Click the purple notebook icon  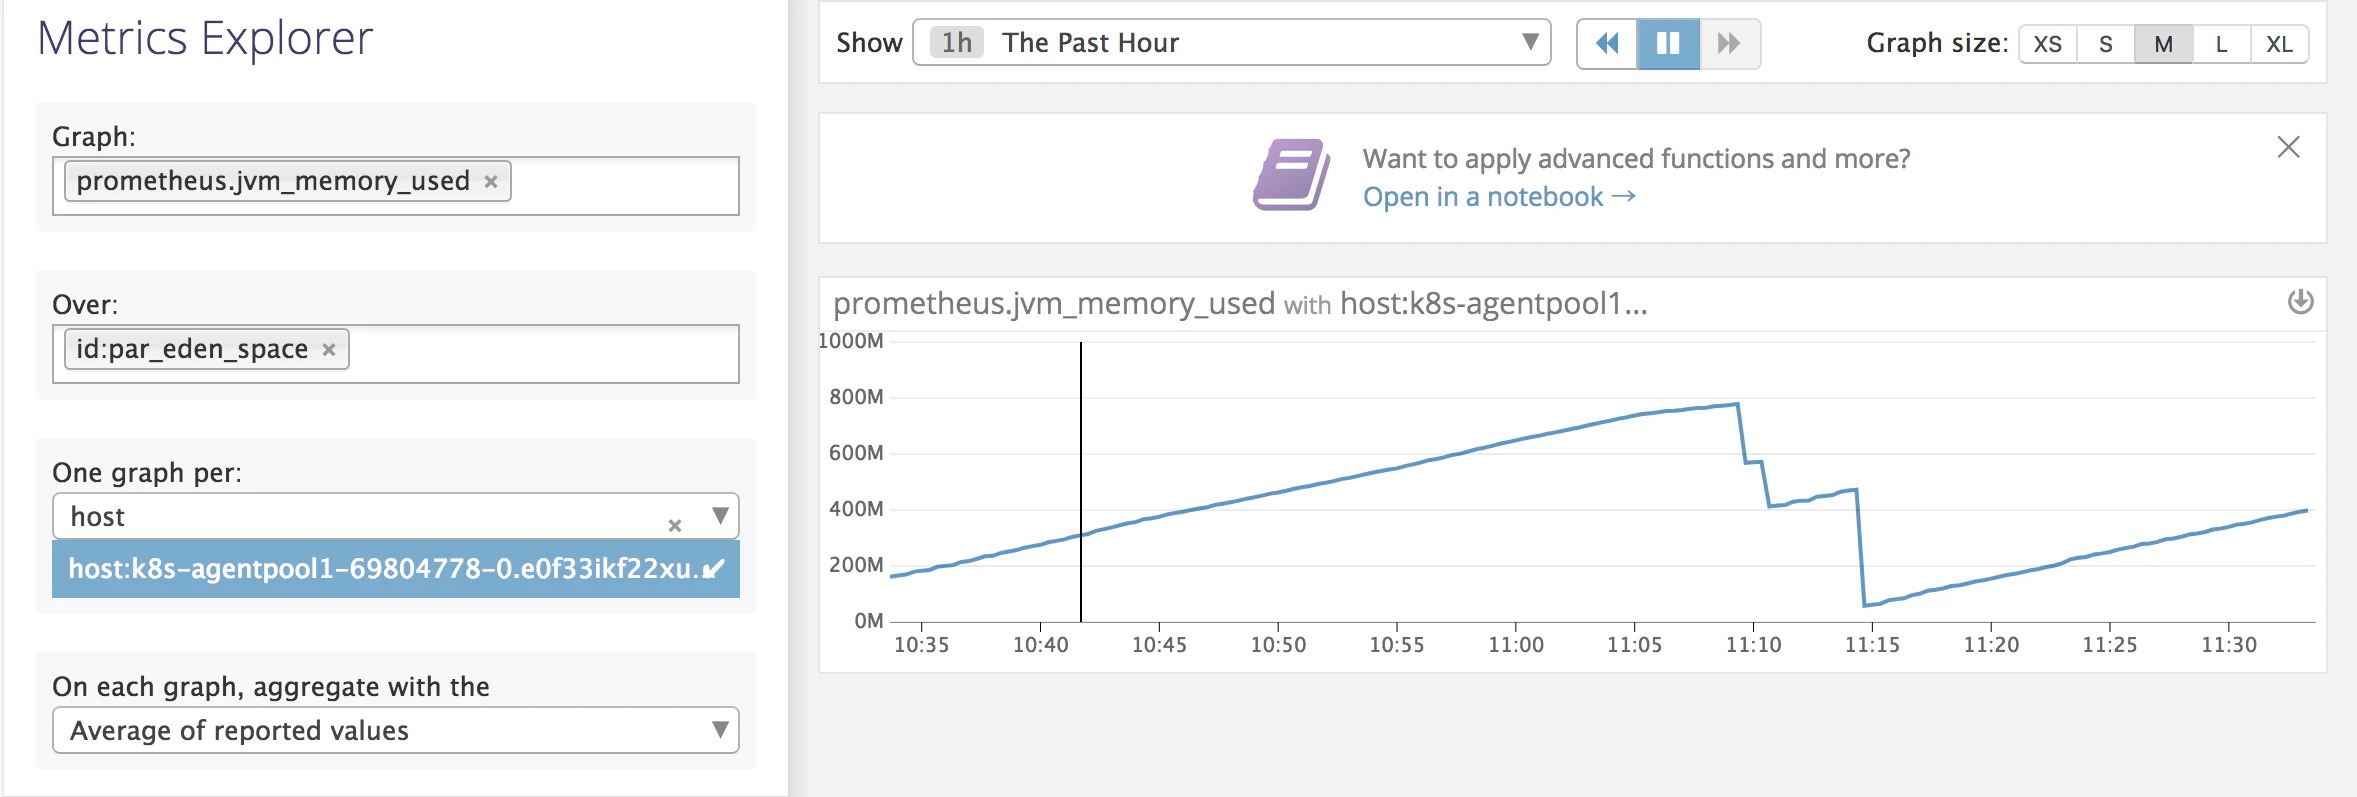1291,175
